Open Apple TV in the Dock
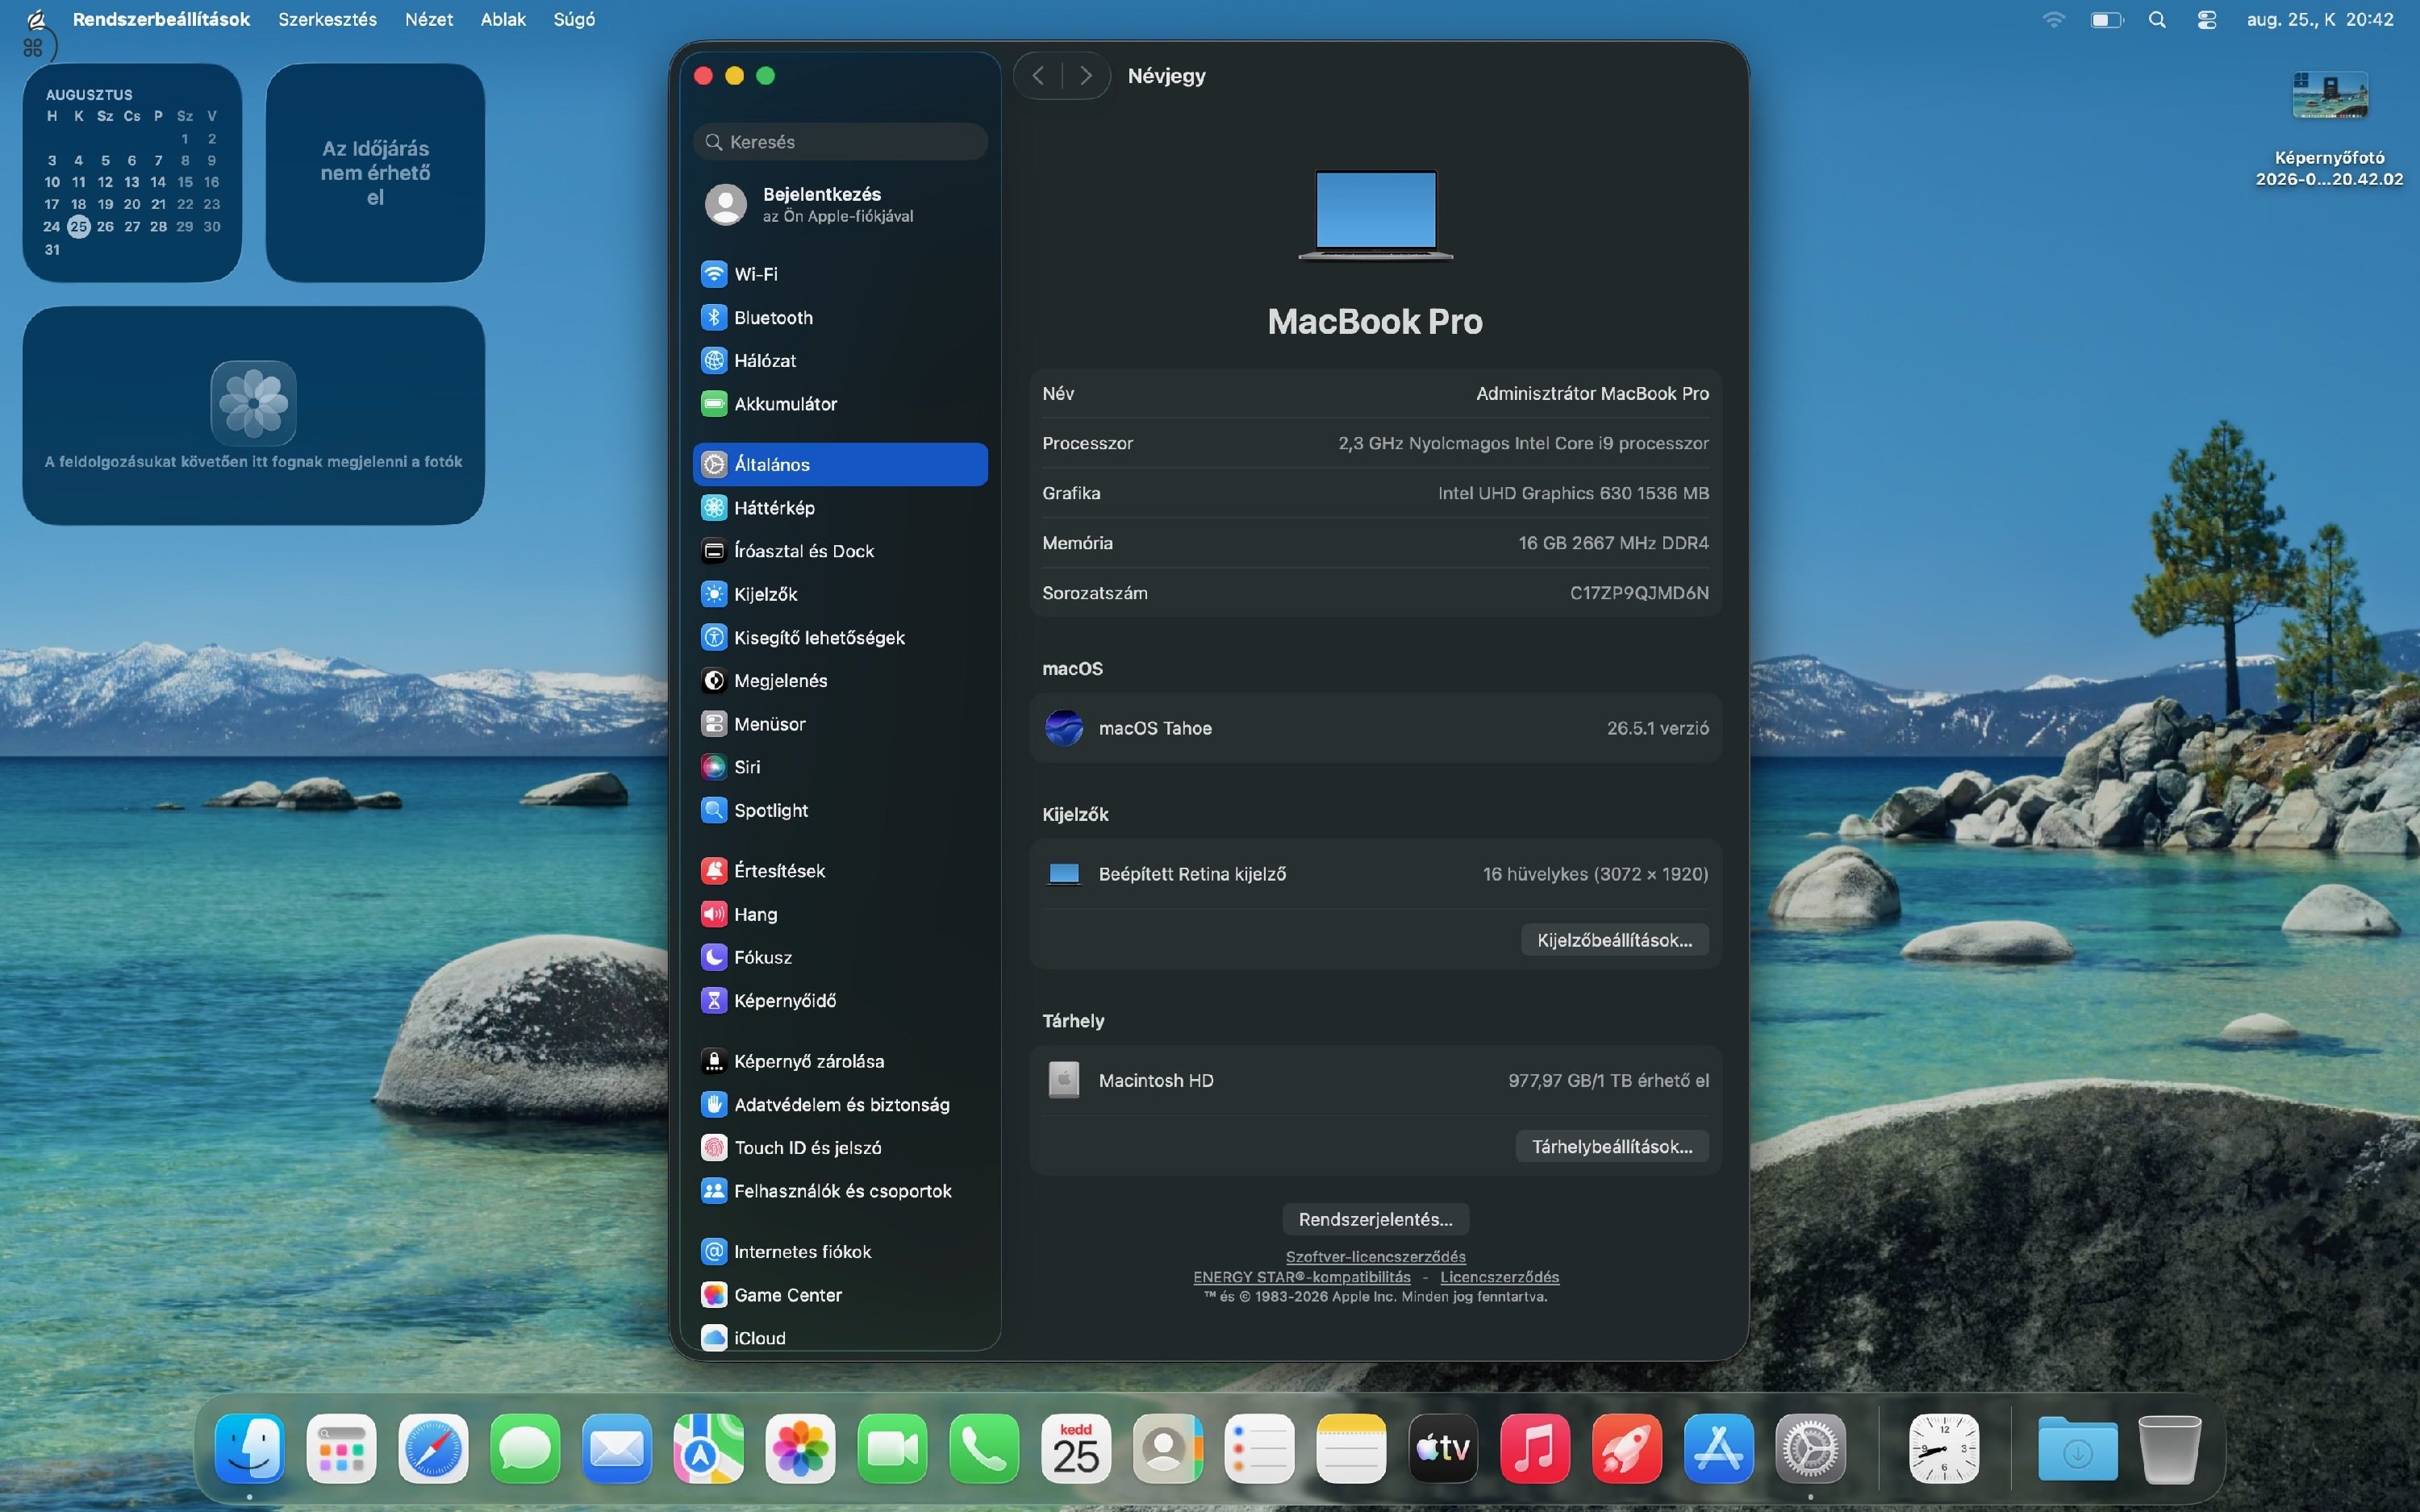 click(1443, 1448)
